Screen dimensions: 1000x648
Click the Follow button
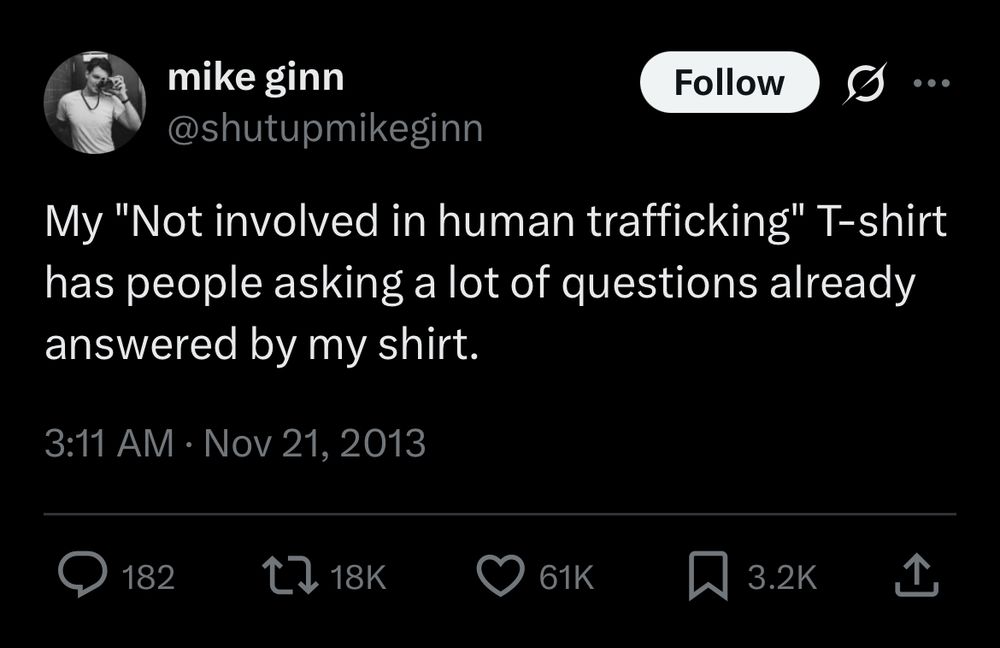pos(729,82)
